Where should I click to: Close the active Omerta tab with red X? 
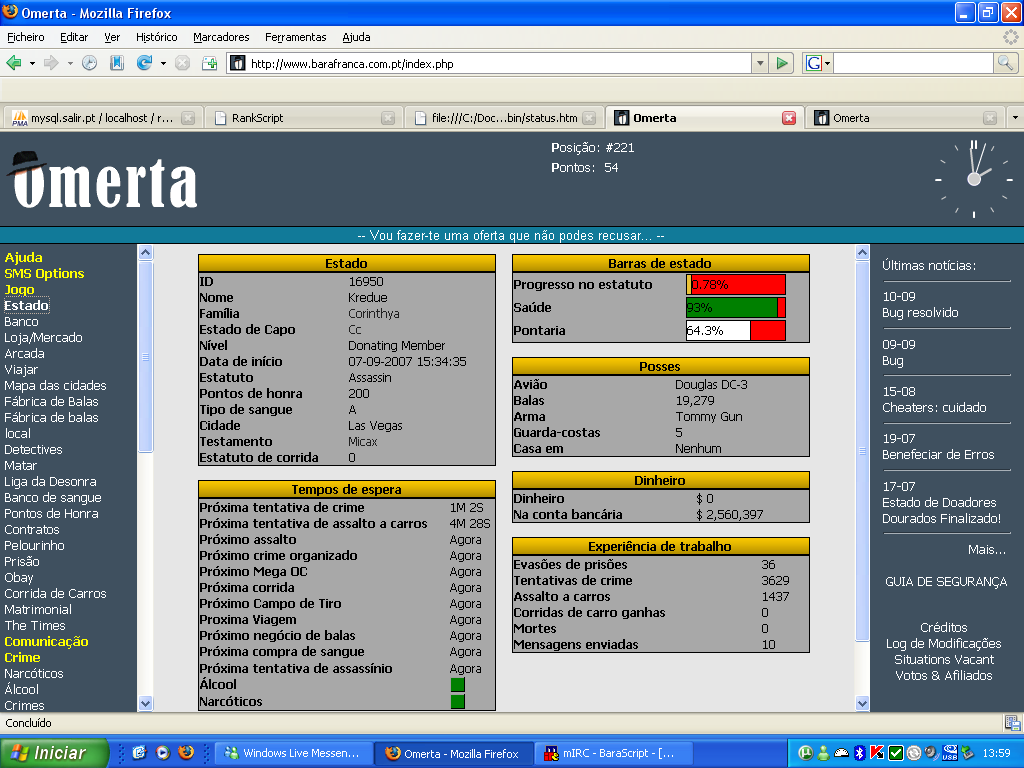coord(789,118)
